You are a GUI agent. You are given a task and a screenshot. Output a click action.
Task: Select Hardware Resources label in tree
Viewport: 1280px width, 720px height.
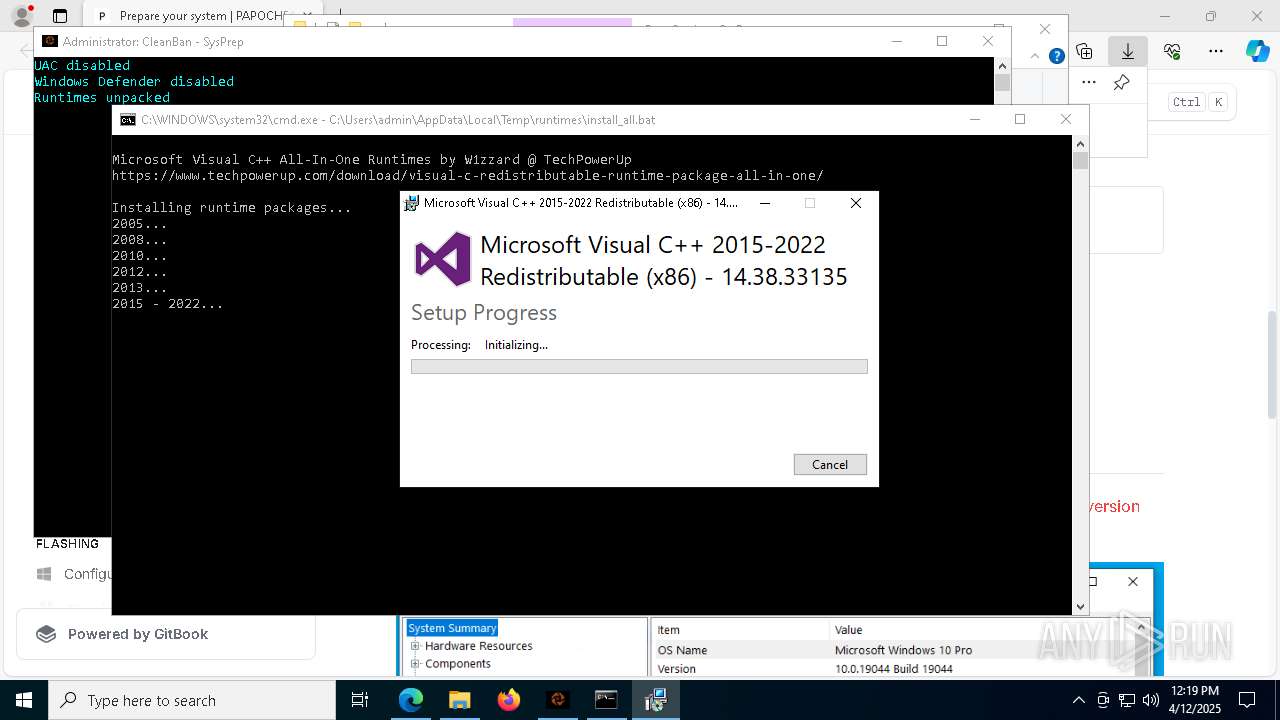[x=478, y=646]
